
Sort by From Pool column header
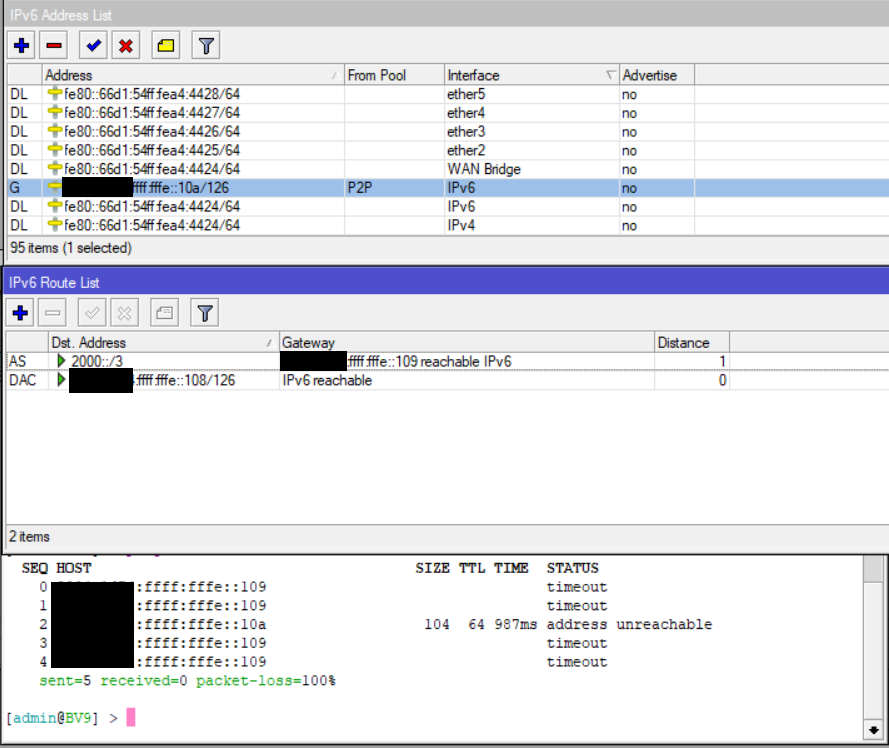pos(394,75)
